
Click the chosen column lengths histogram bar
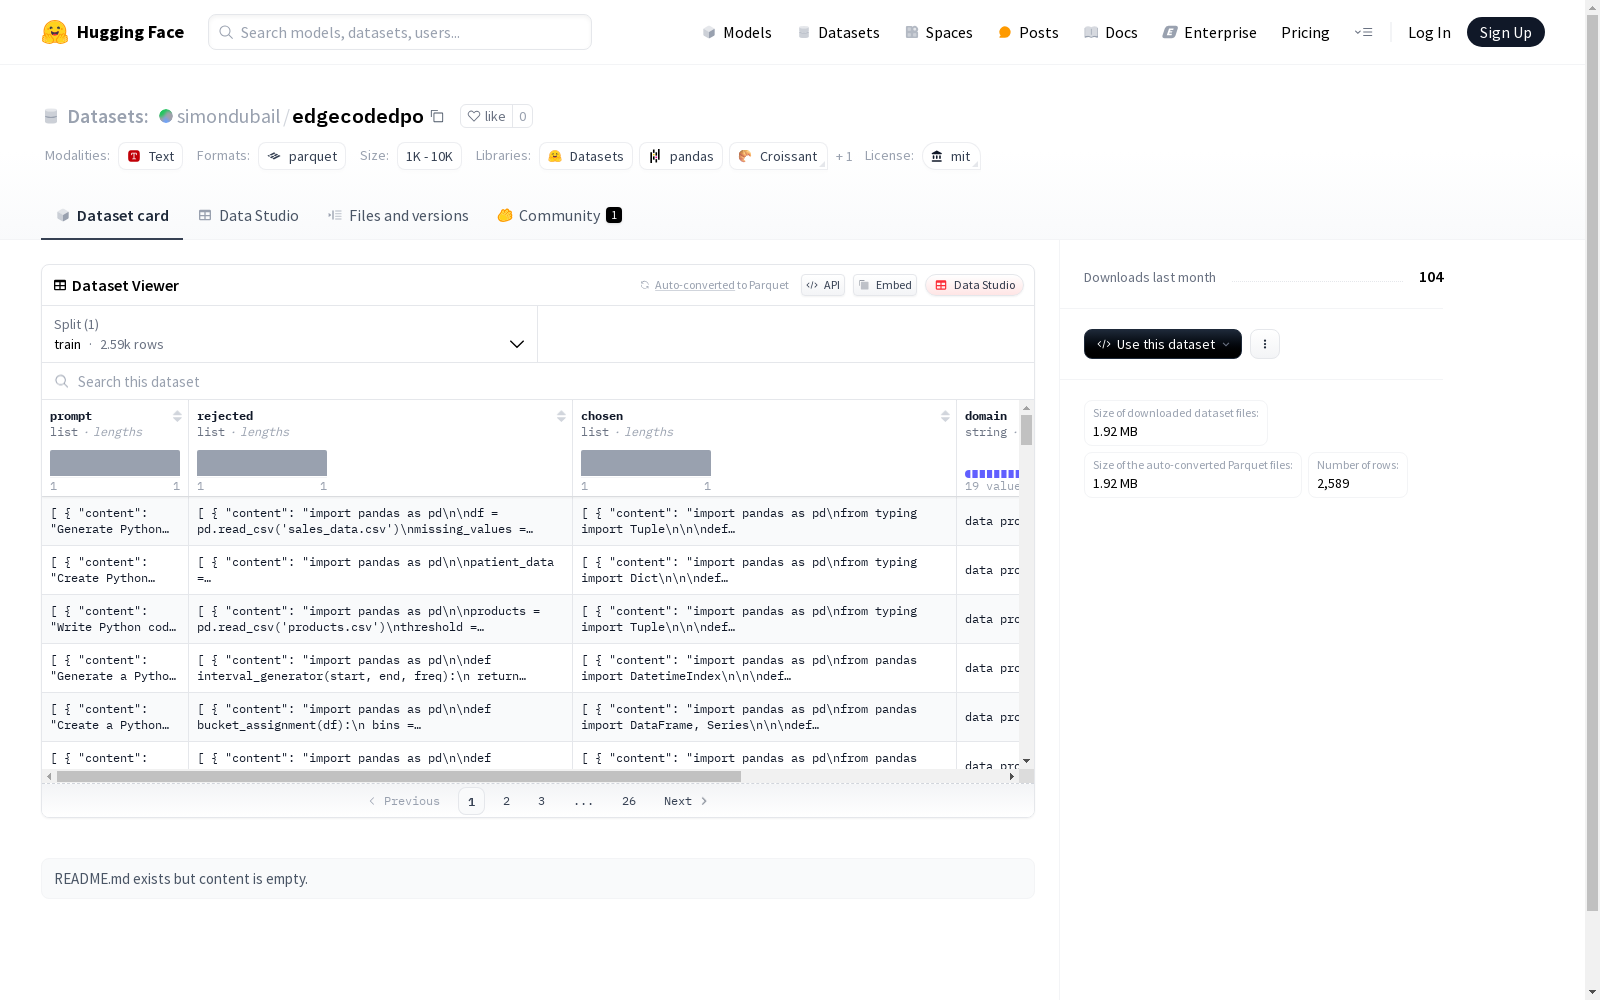click(646, 463)
